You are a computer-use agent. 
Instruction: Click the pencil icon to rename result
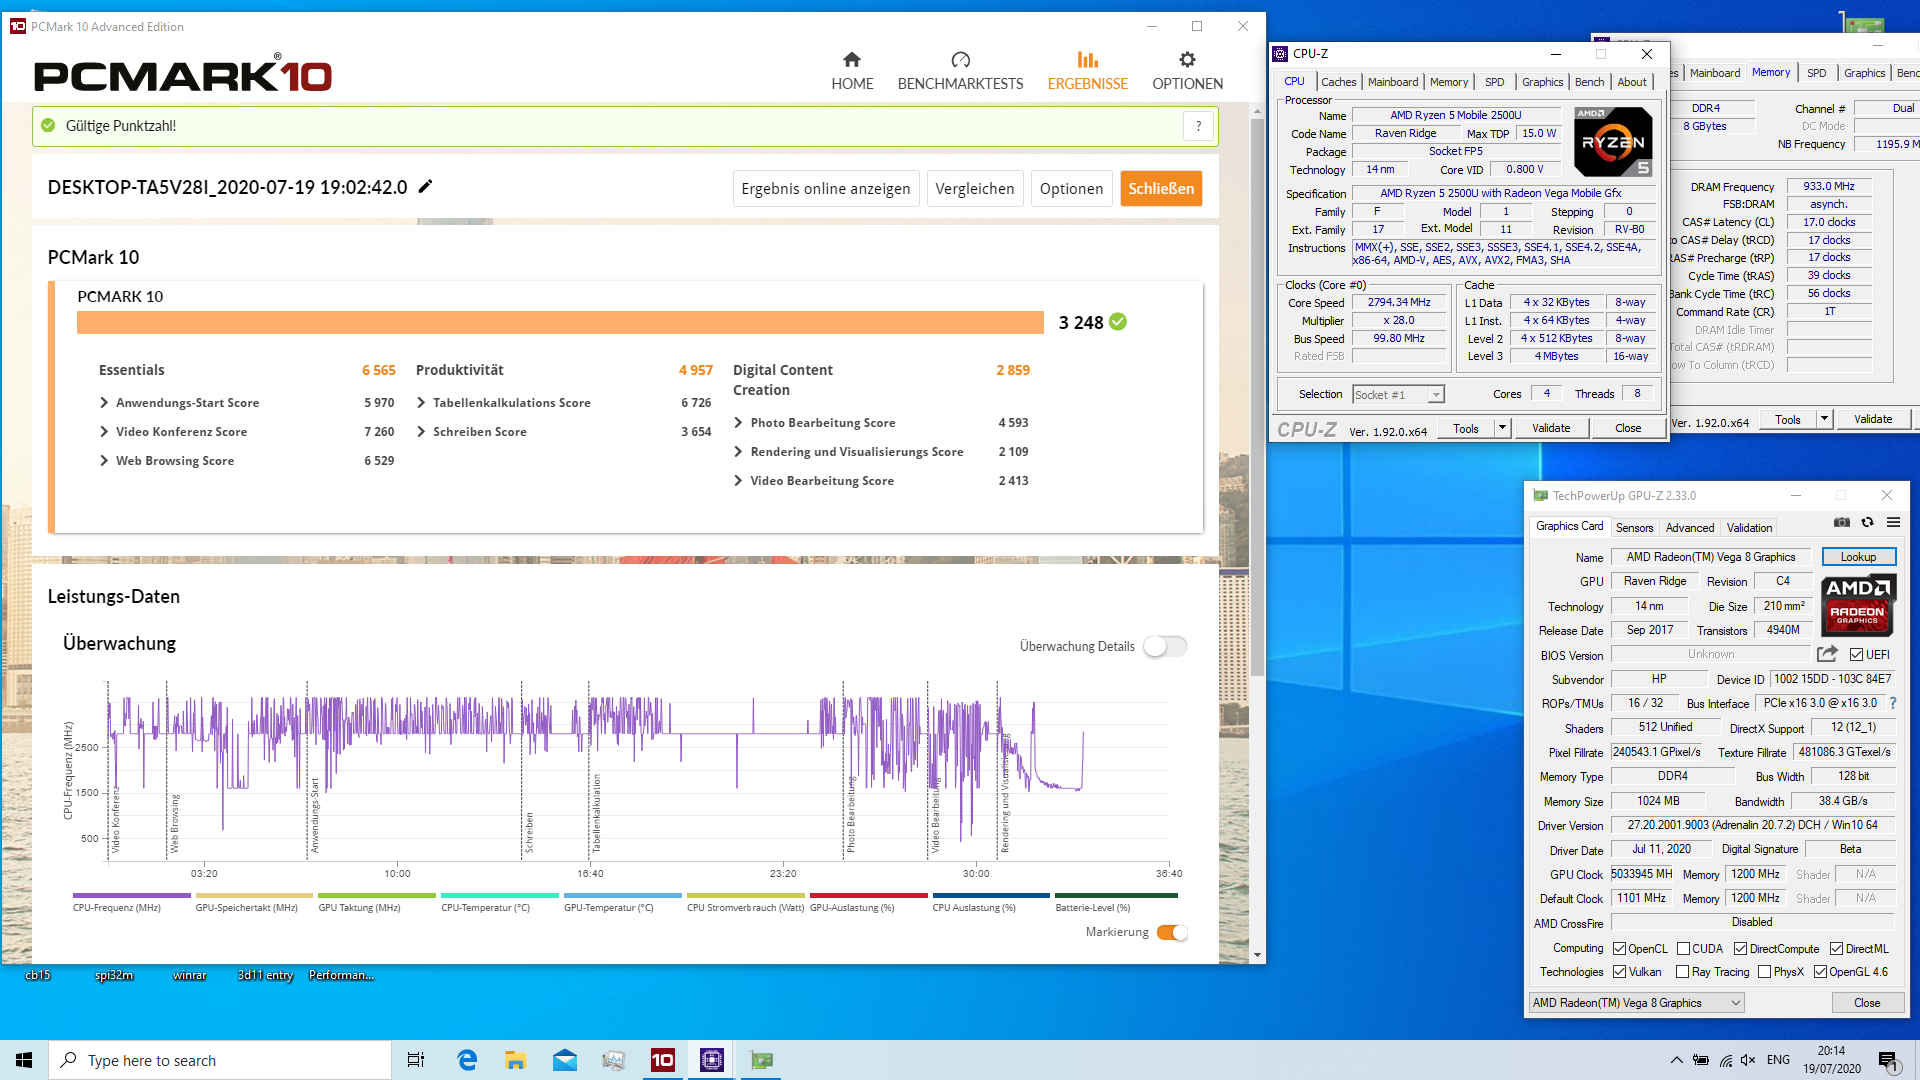[x=425, y=186]
